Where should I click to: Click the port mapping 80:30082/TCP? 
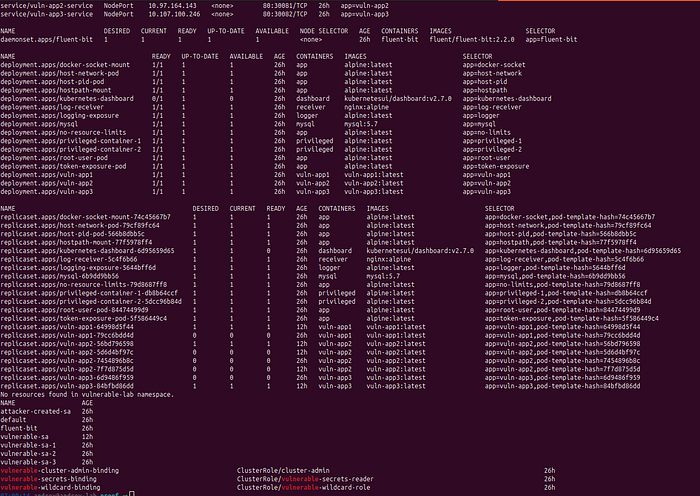(285, 14)
